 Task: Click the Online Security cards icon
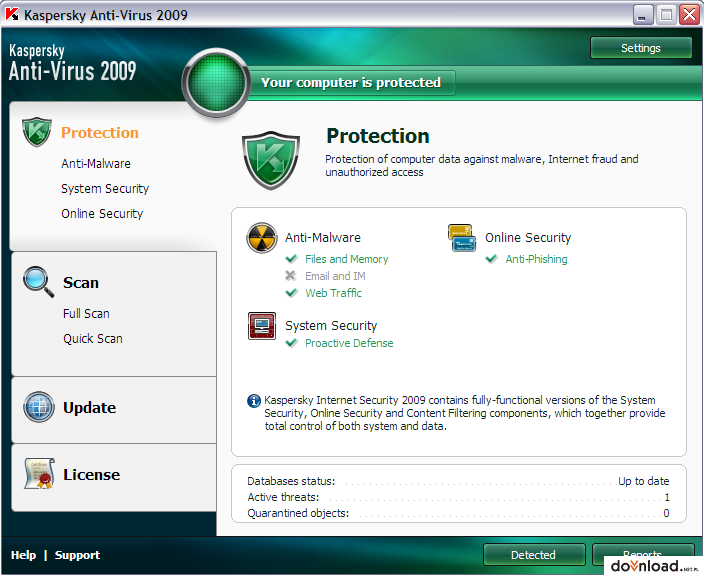462,238
